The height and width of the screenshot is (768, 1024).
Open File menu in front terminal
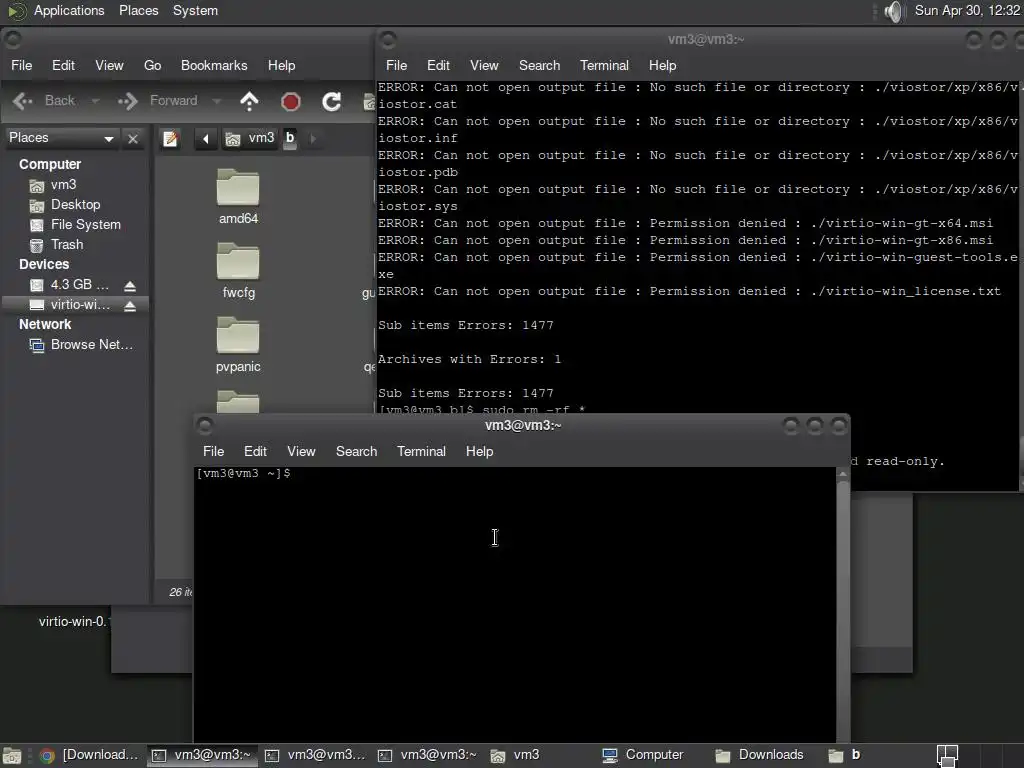(214, 451)
